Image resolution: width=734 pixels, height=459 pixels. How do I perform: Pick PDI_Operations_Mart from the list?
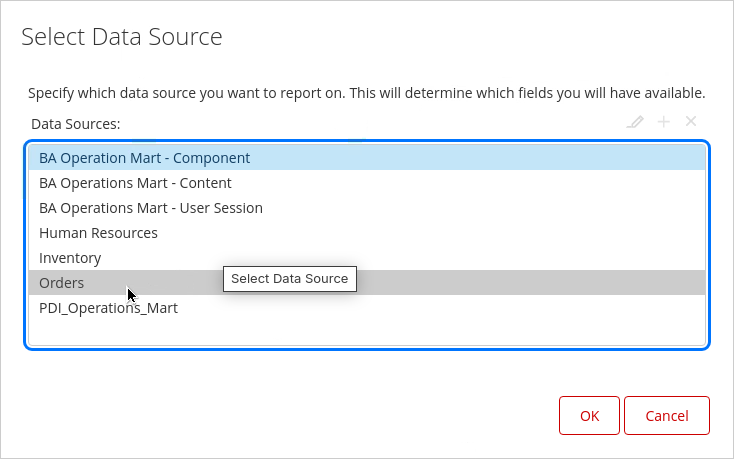pos(108,308)
